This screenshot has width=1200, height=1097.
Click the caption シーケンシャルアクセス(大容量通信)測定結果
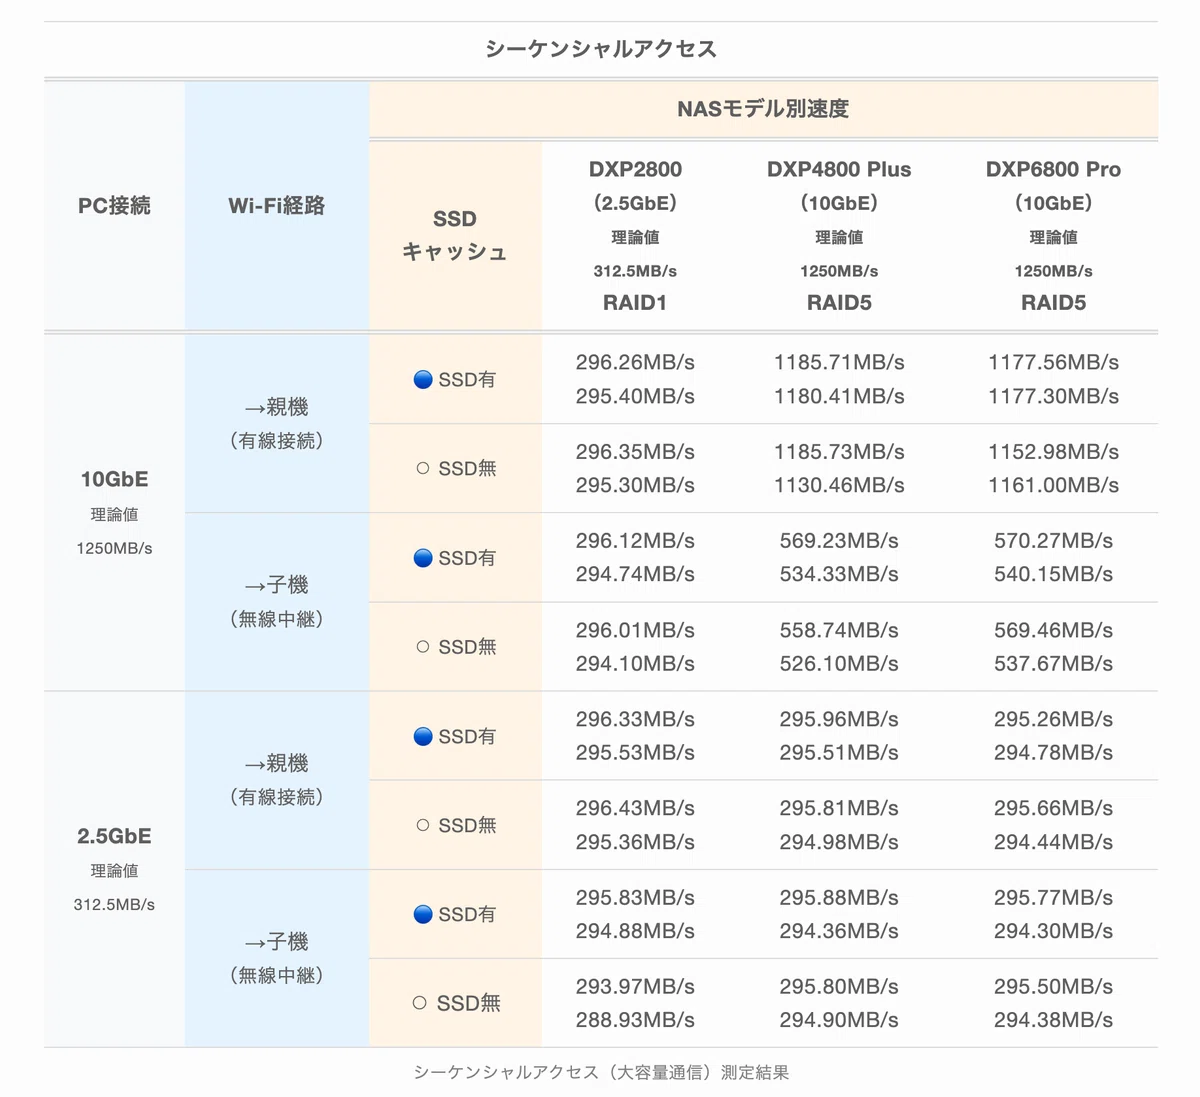click(x=601, y=1073)
